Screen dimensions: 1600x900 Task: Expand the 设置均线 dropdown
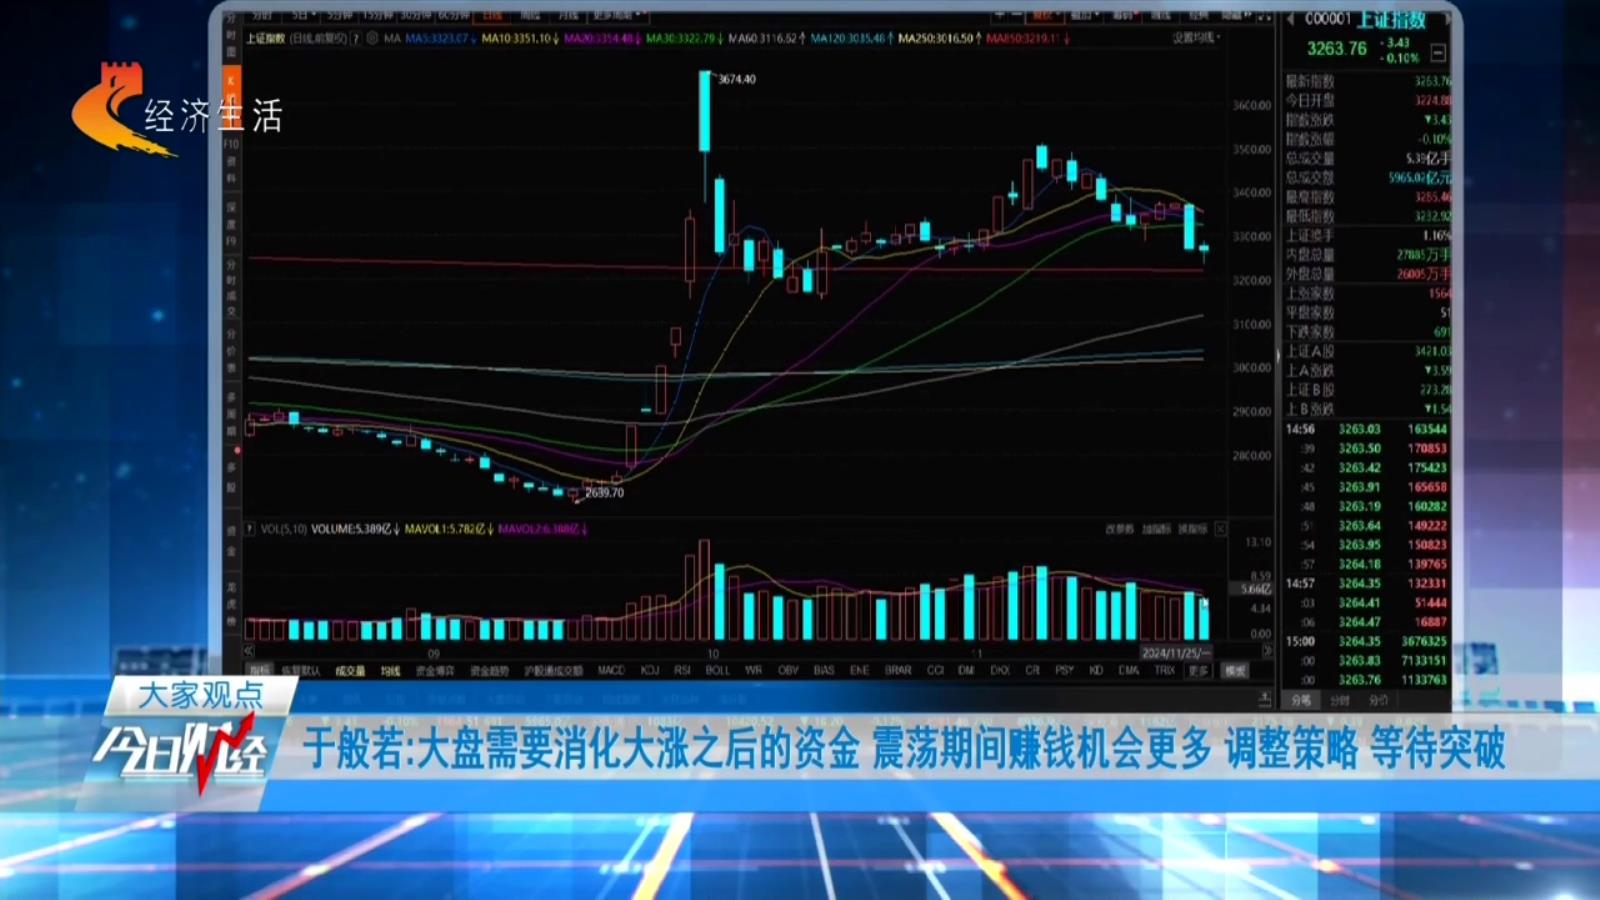click(1196, 38)
